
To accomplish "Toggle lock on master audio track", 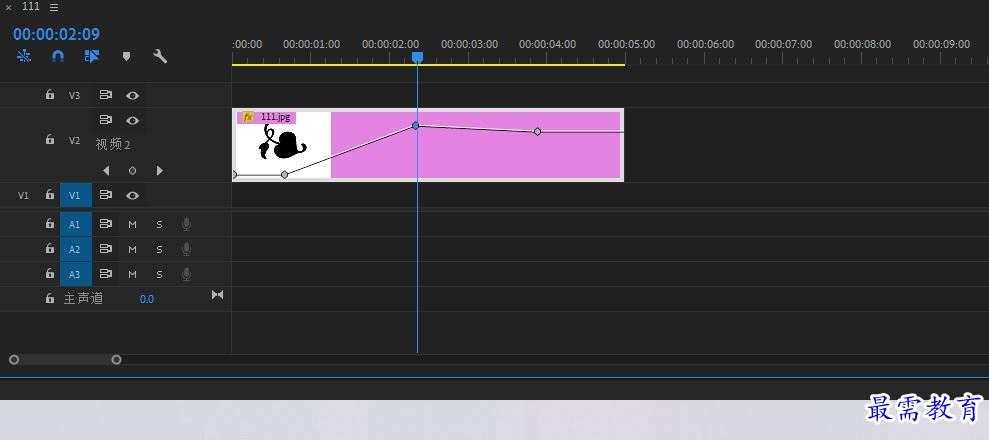I will coord(50,298).
